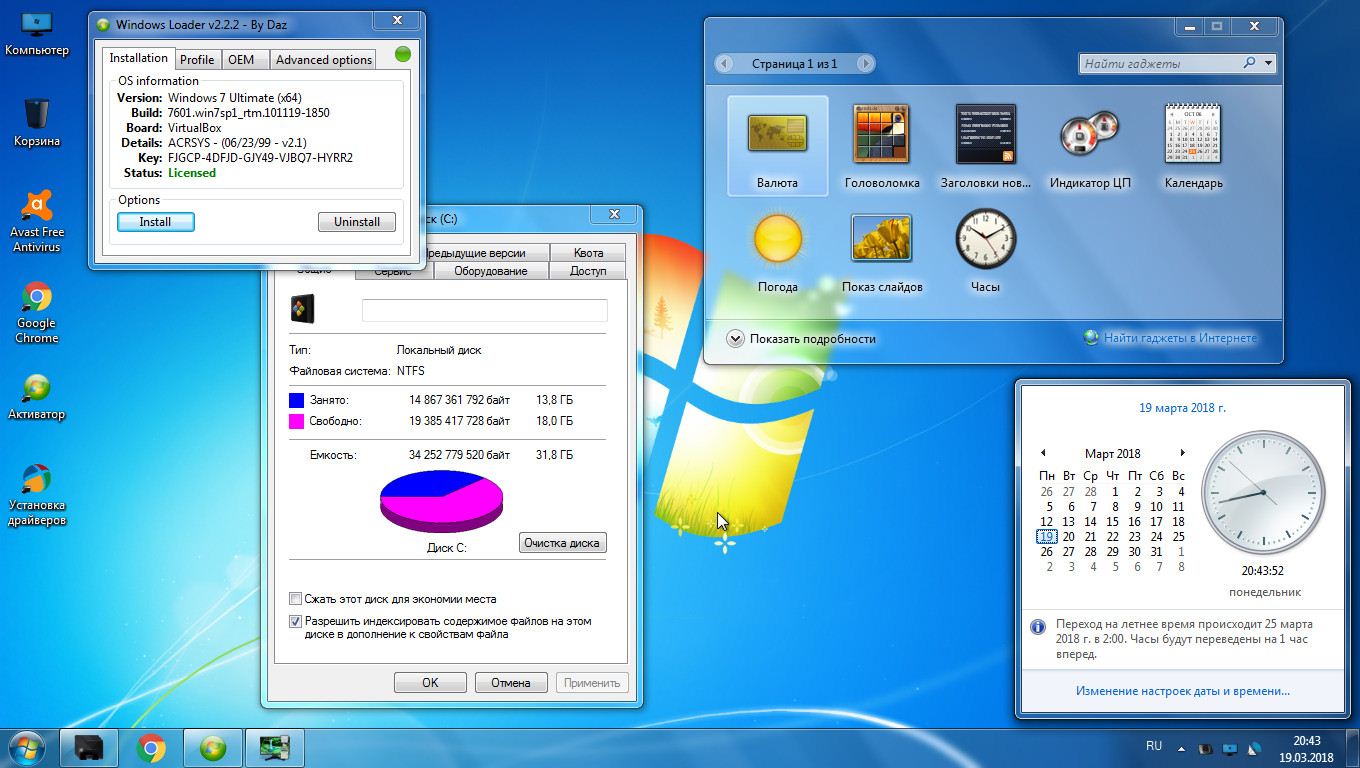Open the Корзина recycle bin icon
The image size is (1360, 768).
37,122
